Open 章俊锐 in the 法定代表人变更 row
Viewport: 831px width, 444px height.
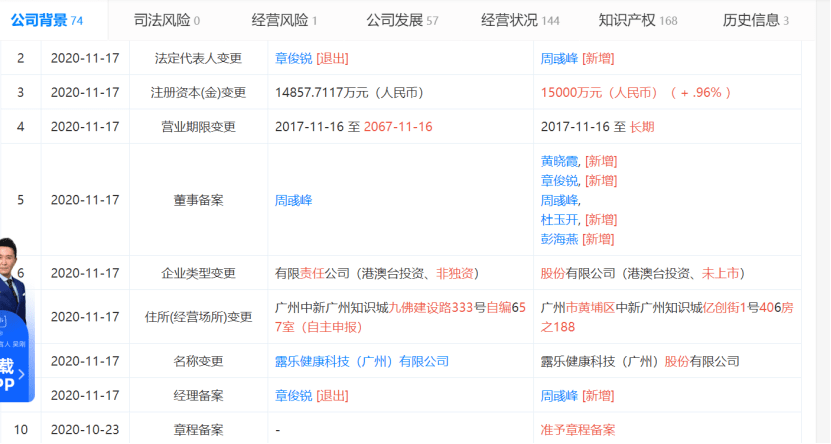coord(294,59)
